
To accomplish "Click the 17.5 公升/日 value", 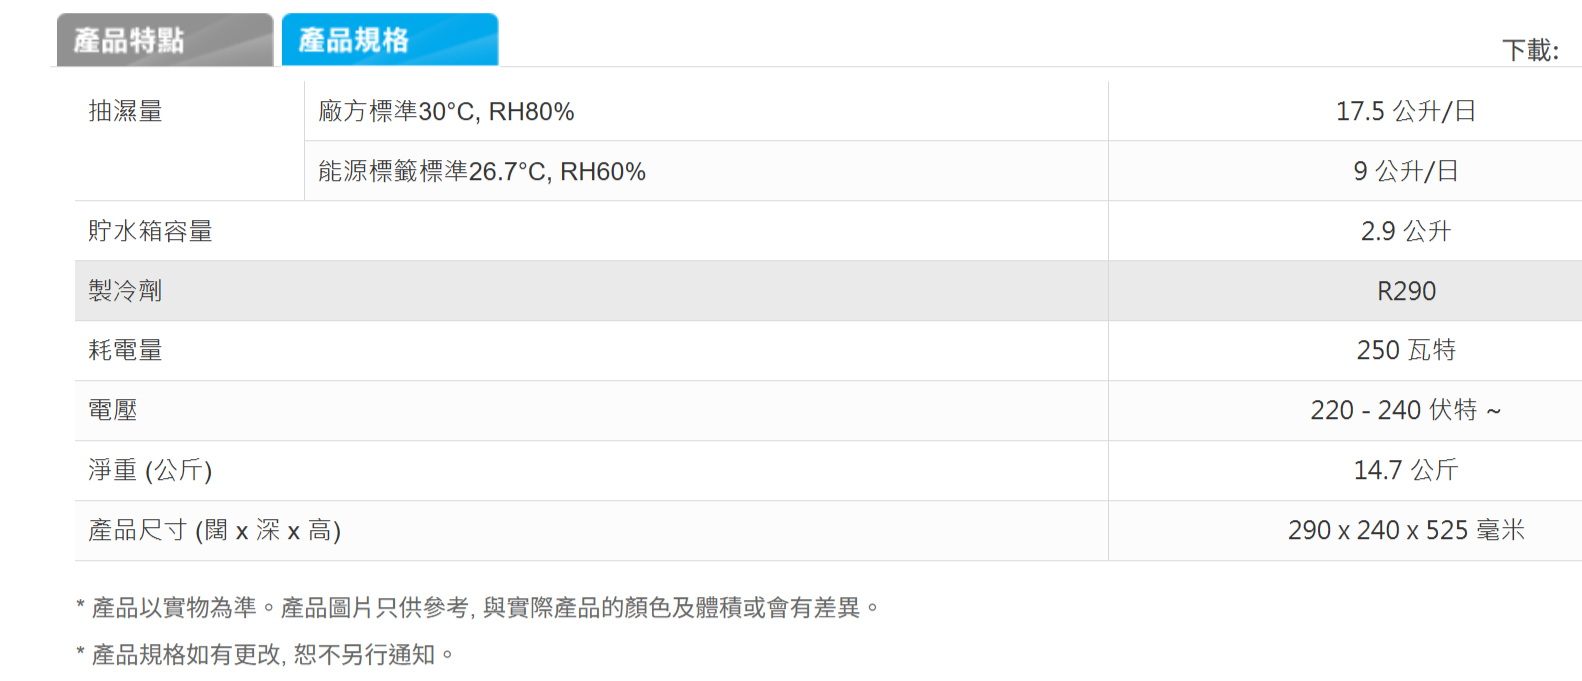I will [1405, 111].
